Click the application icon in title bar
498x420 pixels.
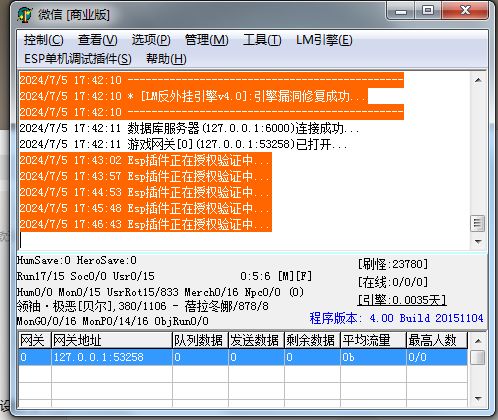click(25, 15)
